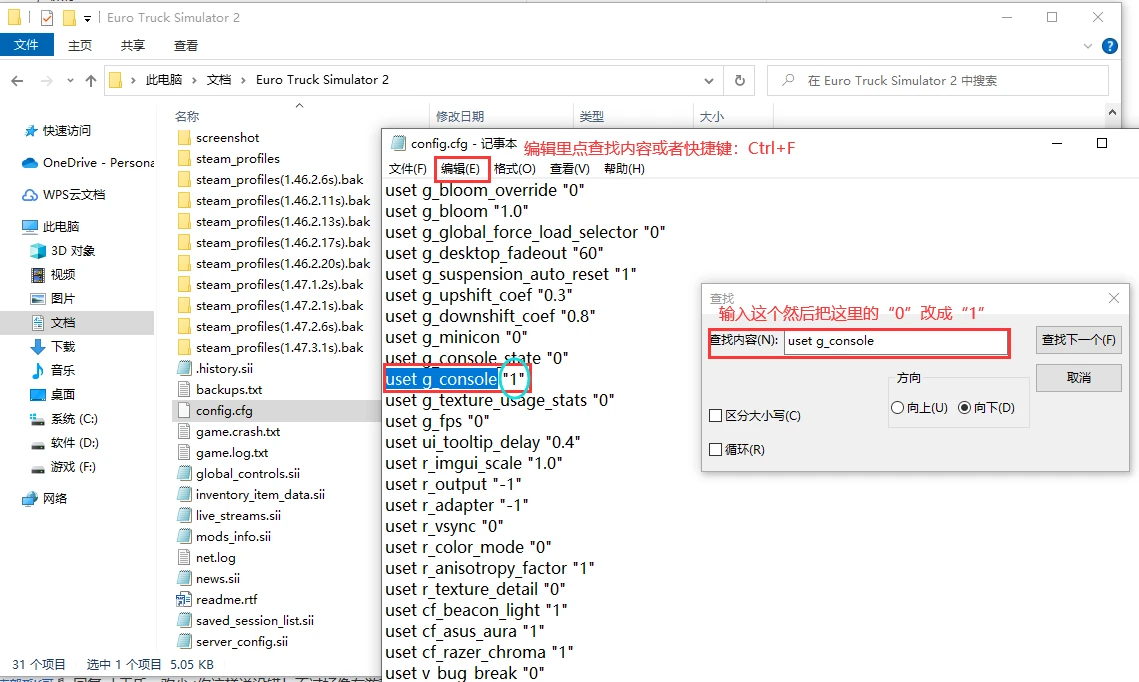Viewport: 1139px width, 682px height.
Task: Expand the address bar history dropdown
Action: pos(709,81)
